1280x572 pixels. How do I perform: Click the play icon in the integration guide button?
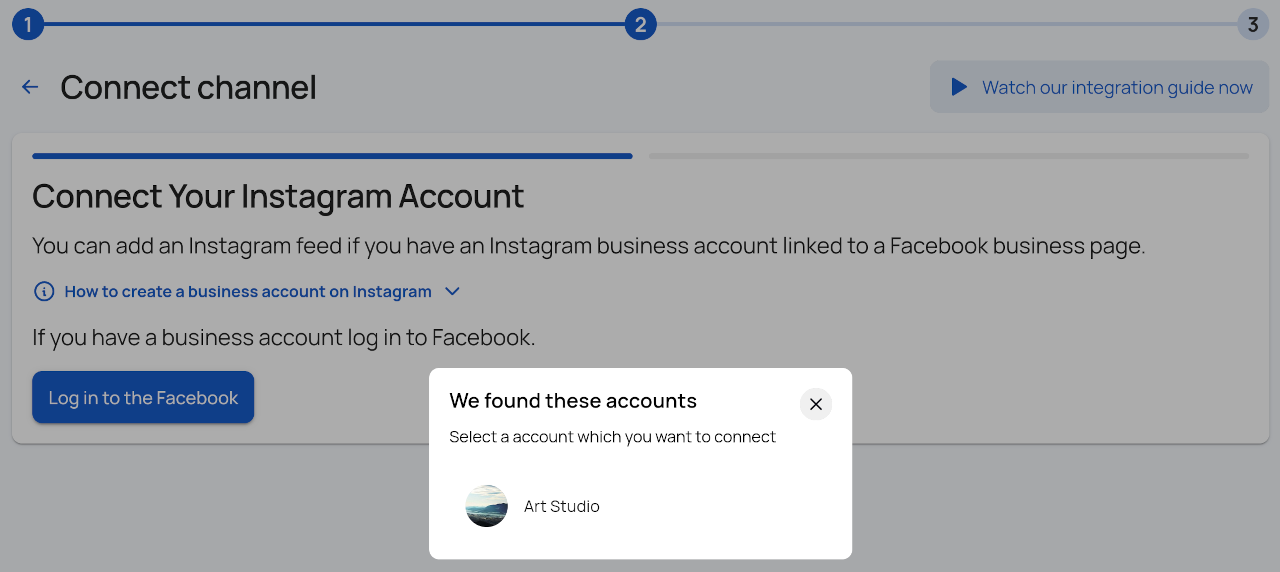click(959, 87)
